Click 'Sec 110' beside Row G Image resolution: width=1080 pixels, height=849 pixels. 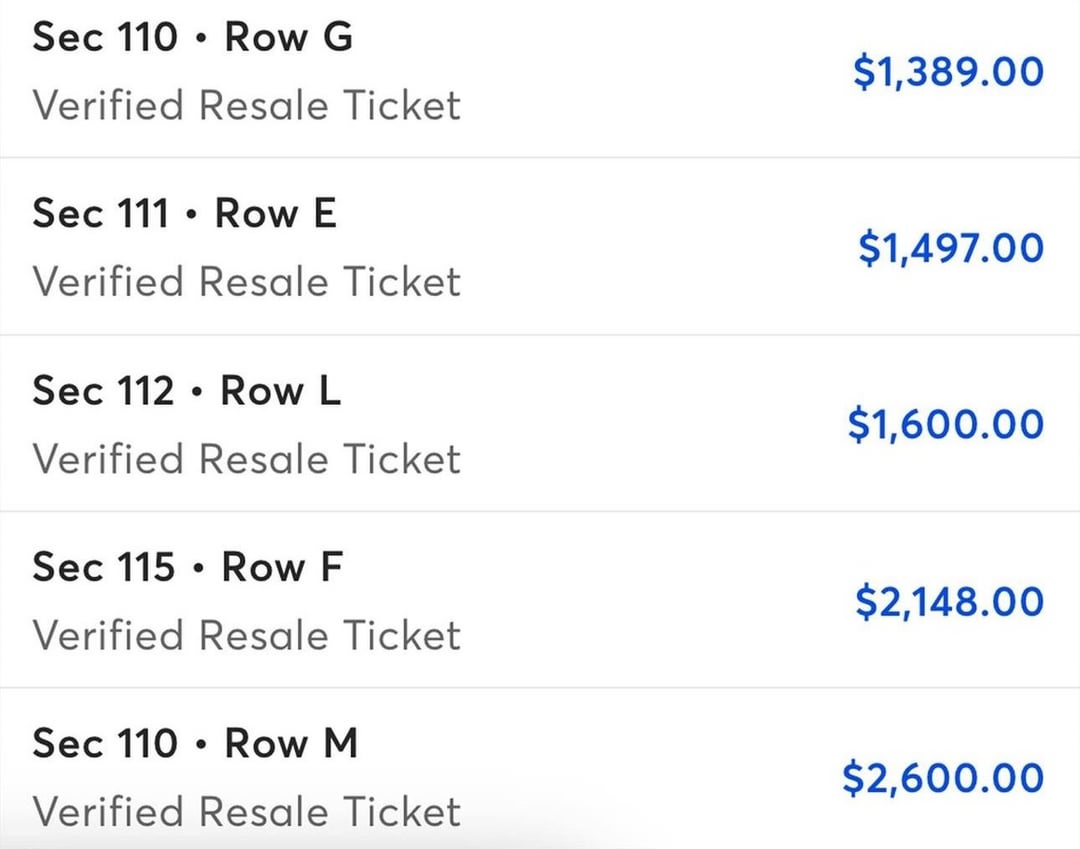(x=103, y=37)
